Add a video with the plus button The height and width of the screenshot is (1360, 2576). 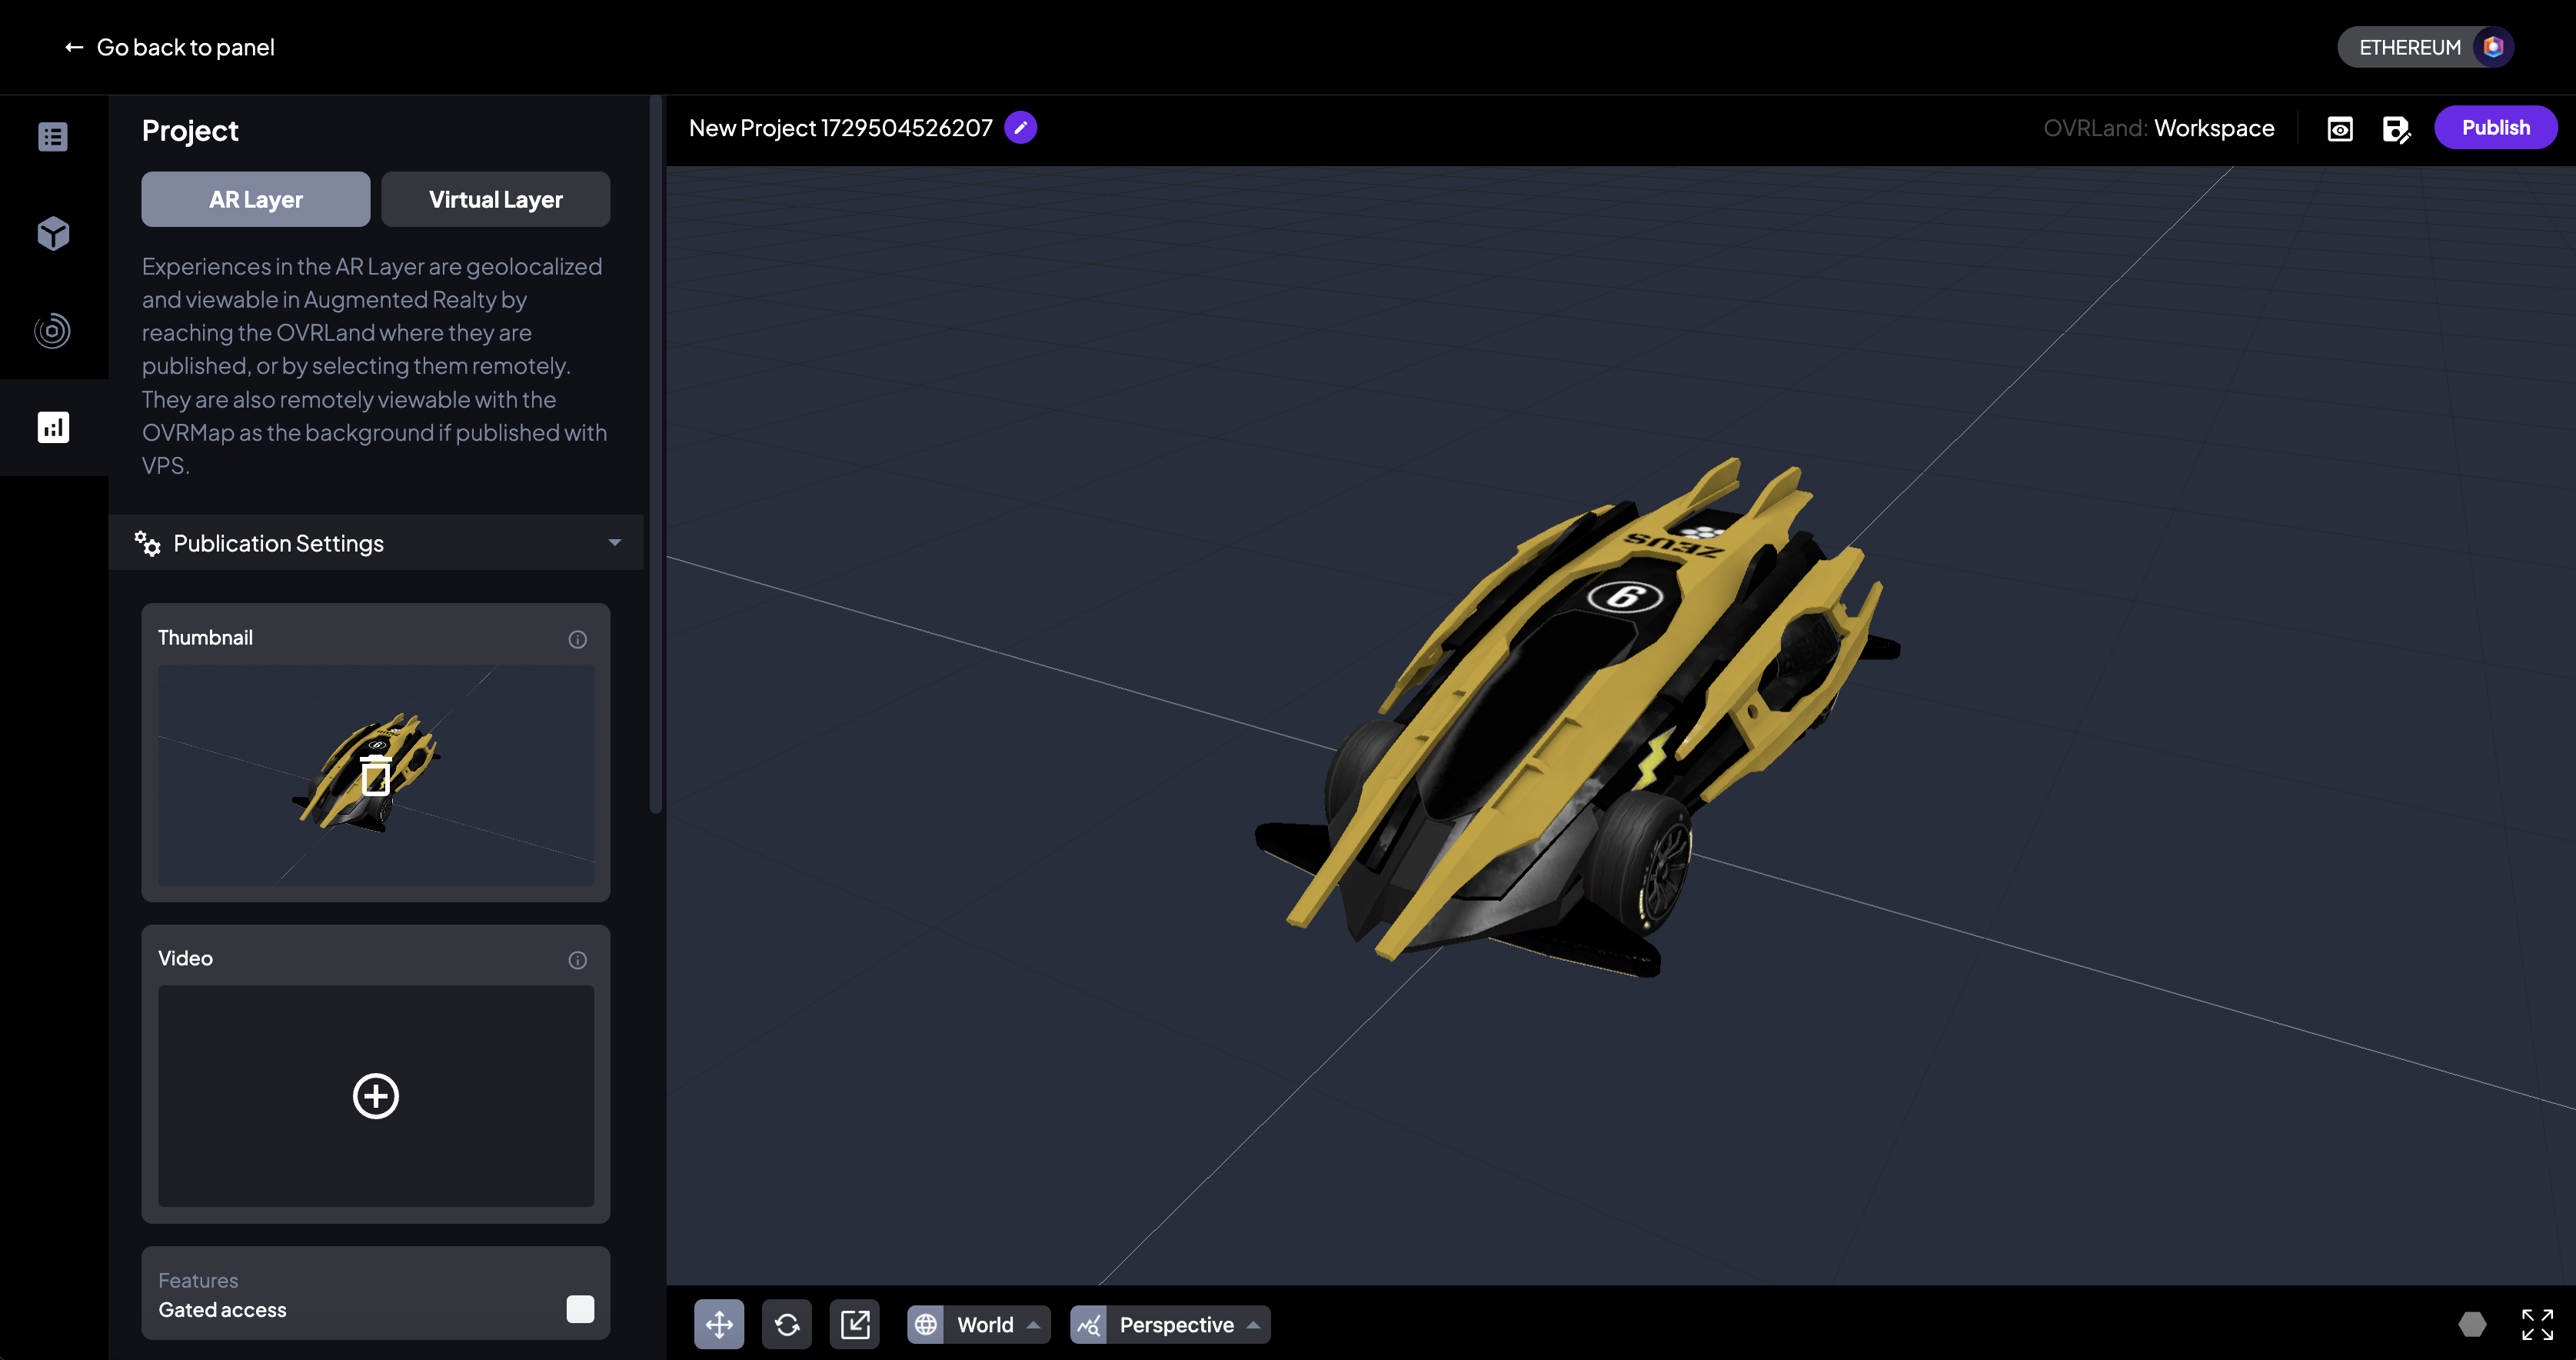(x=376, y=1096)
